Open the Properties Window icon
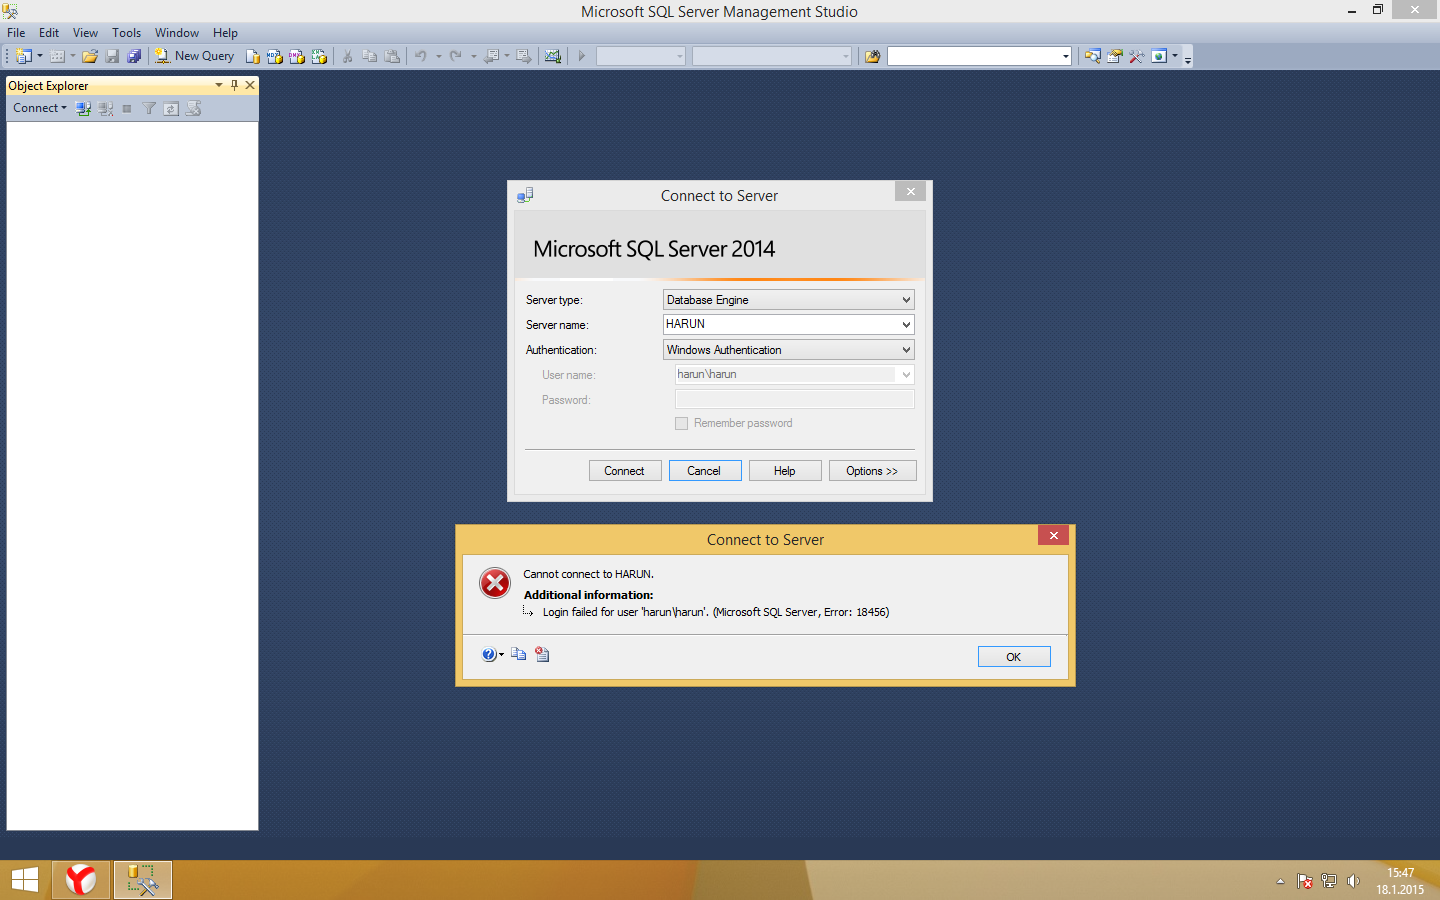 tap(1115, 56)
